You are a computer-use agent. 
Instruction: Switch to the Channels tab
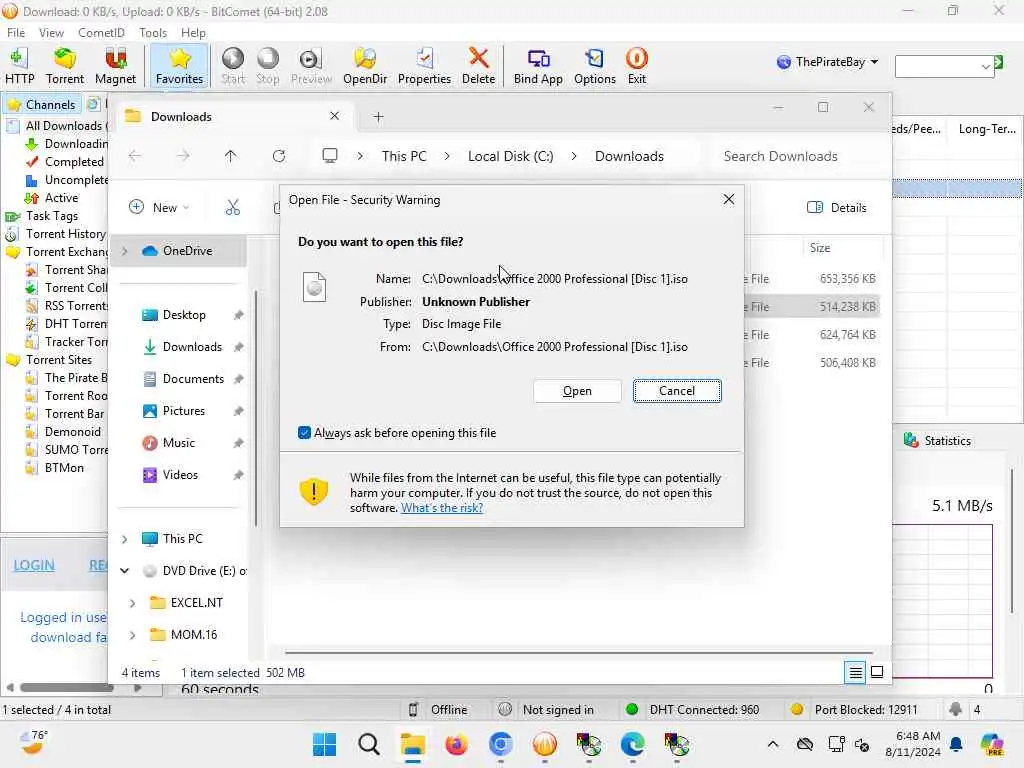pyautogui.click(x=42, y=104)
